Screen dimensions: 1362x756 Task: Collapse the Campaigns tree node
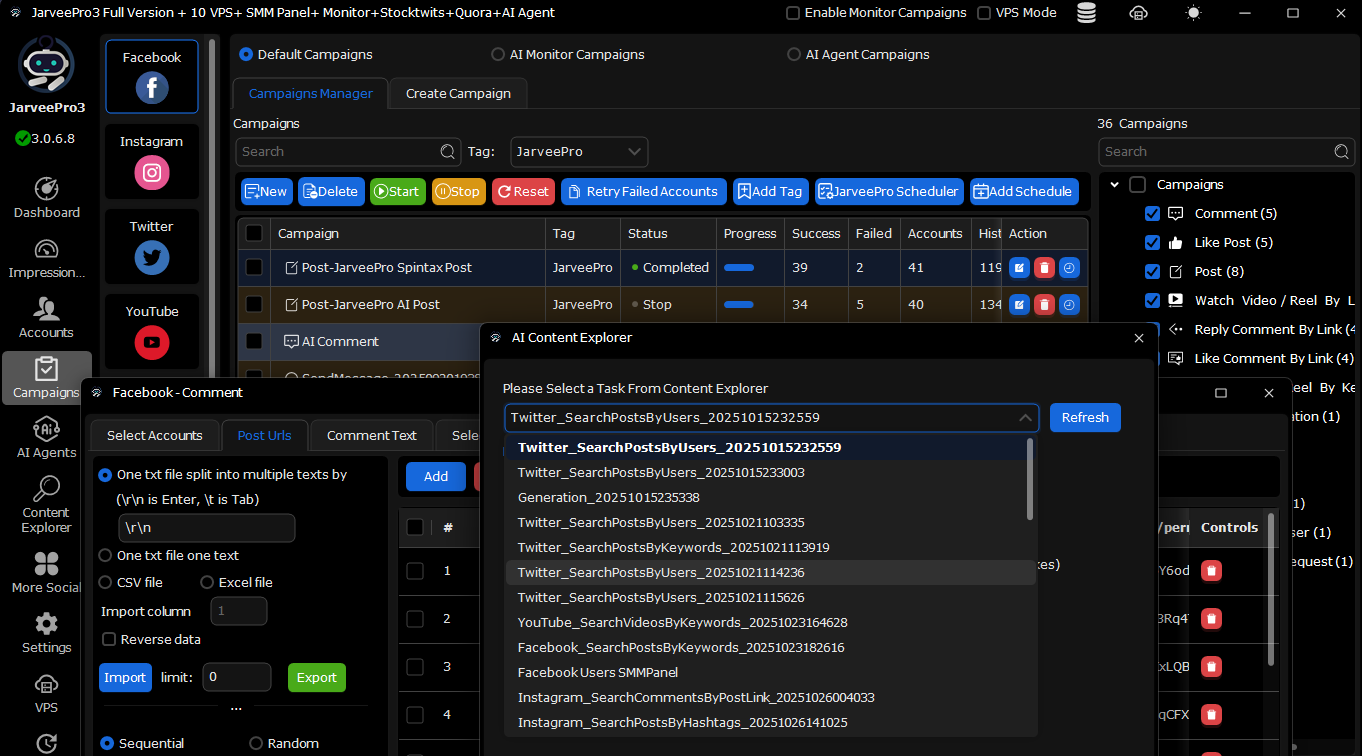[x=1112, y=185]
